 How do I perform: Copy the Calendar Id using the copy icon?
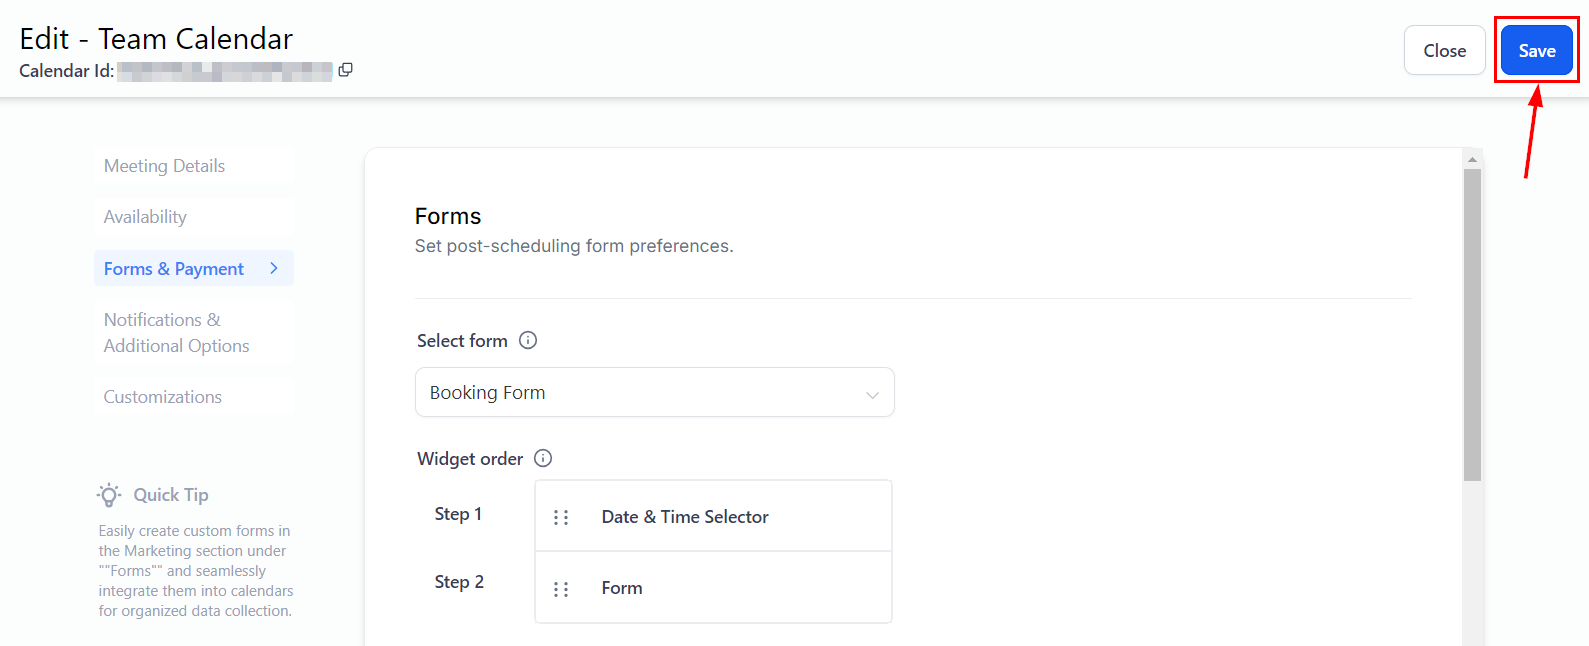(345, 70)
